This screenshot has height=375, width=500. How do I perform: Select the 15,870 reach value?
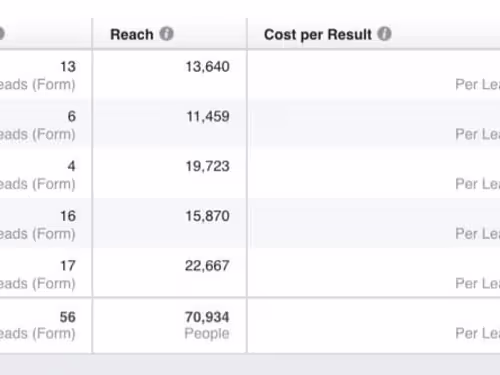207,216
